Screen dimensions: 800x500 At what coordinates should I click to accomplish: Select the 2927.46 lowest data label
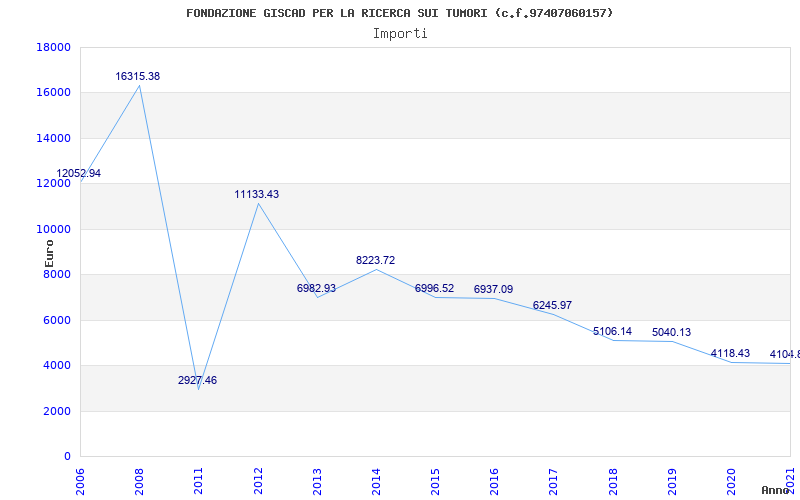[197, 380]
